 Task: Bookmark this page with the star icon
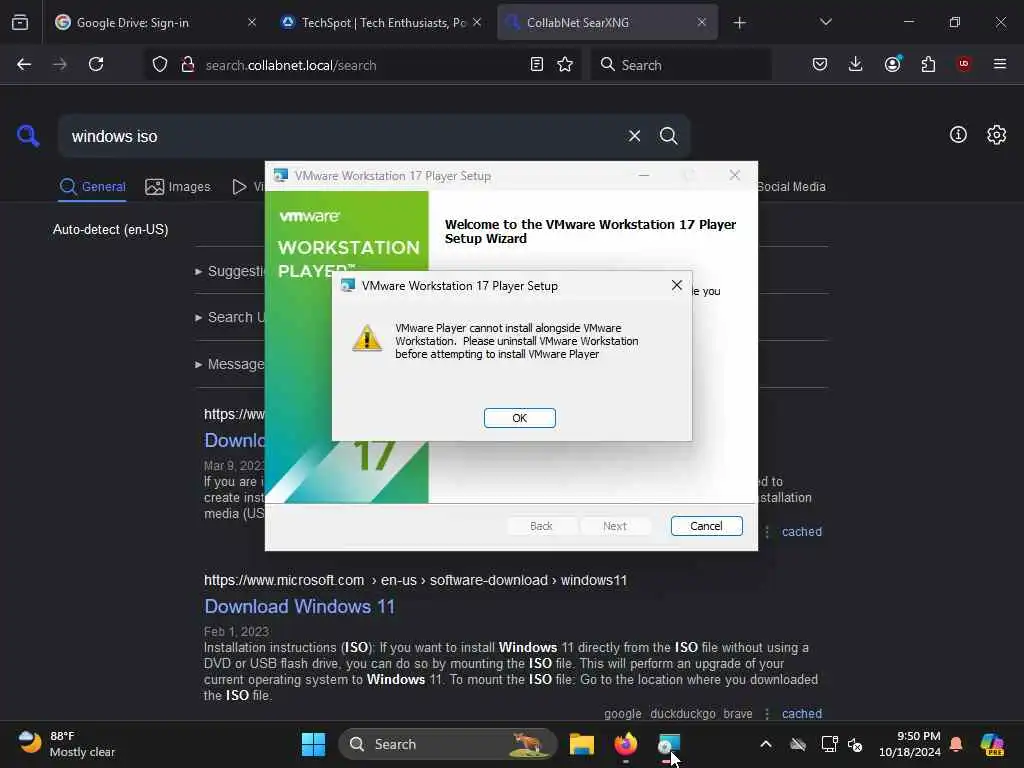pyautogui.click(x=565, y=64)
